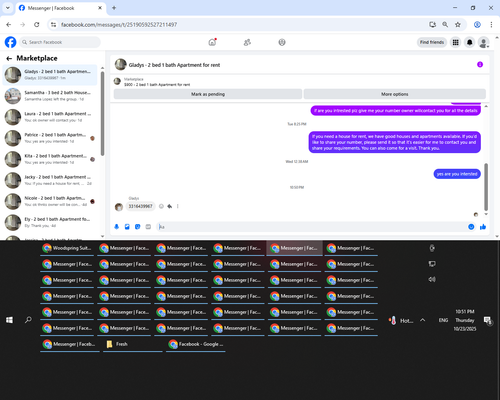
Task: Open the Windows notification center icon
Action: (x=488, y=321)
